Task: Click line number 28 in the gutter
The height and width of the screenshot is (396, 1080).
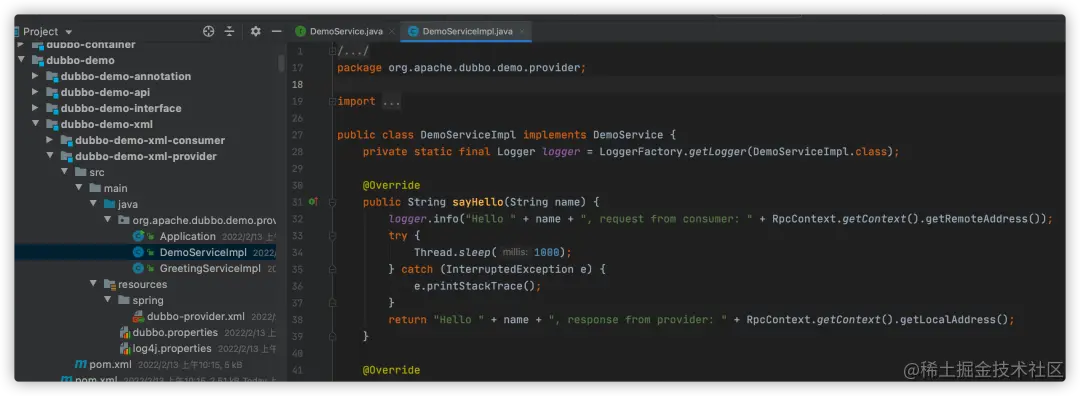Action: 298,152
